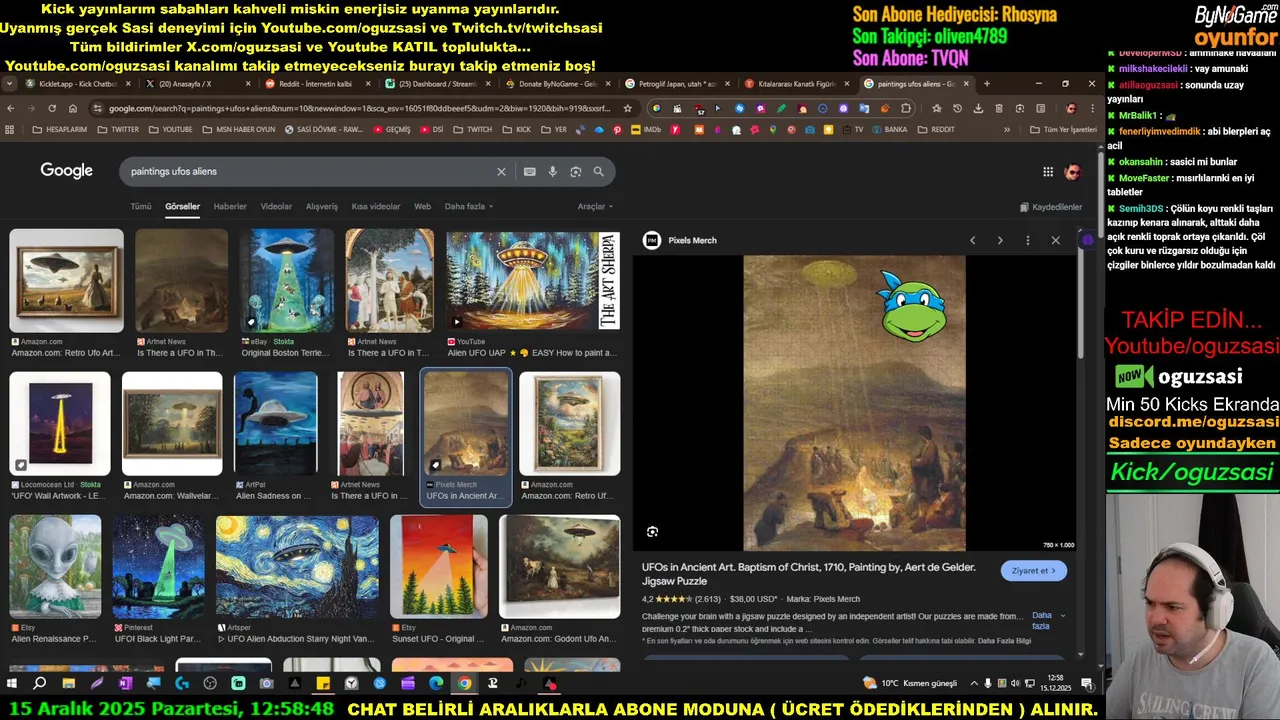
Task: Open OneNote from the taskbar
Action: 125,684
